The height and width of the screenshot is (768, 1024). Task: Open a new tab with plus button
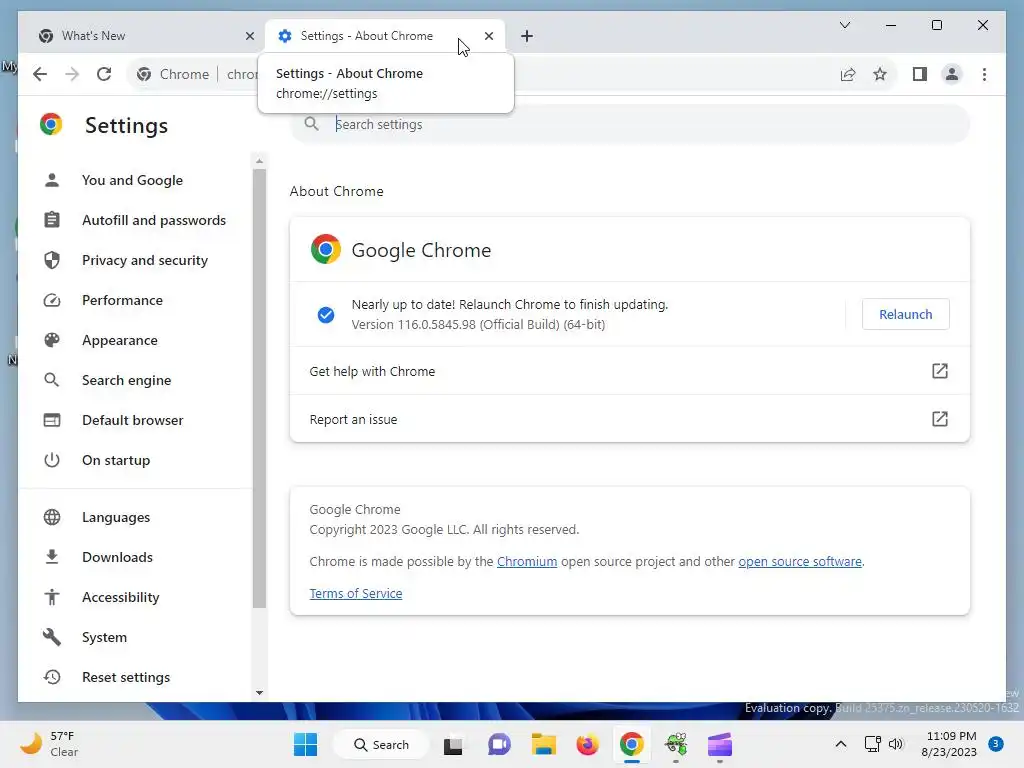pos(527,36)
